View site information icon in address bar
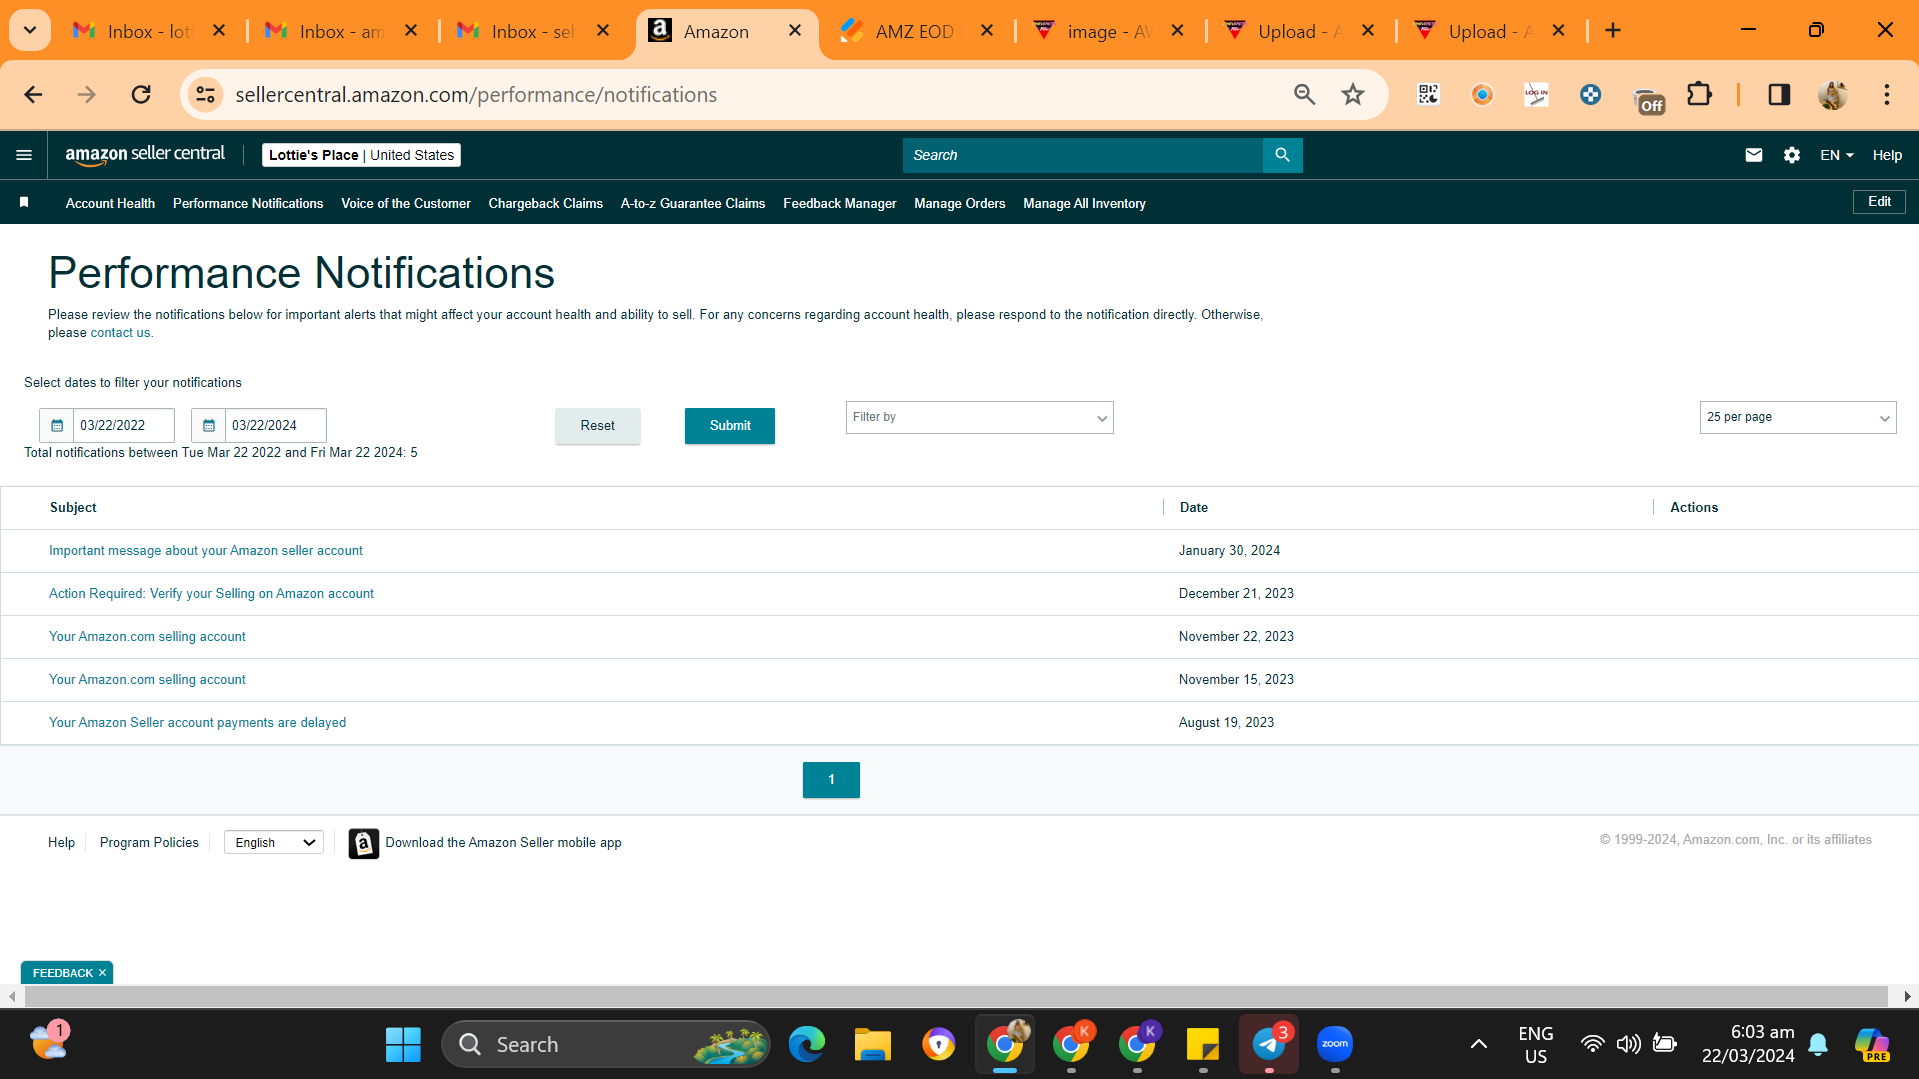 206,94
